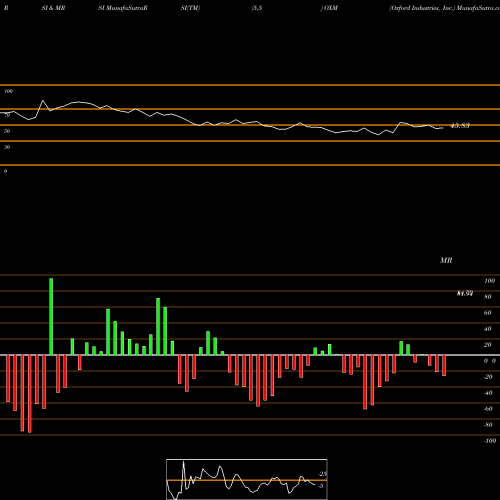This screenshot has height=500, width=500.
Task: Click the MR axis label -60
Action: click(488, 409)
